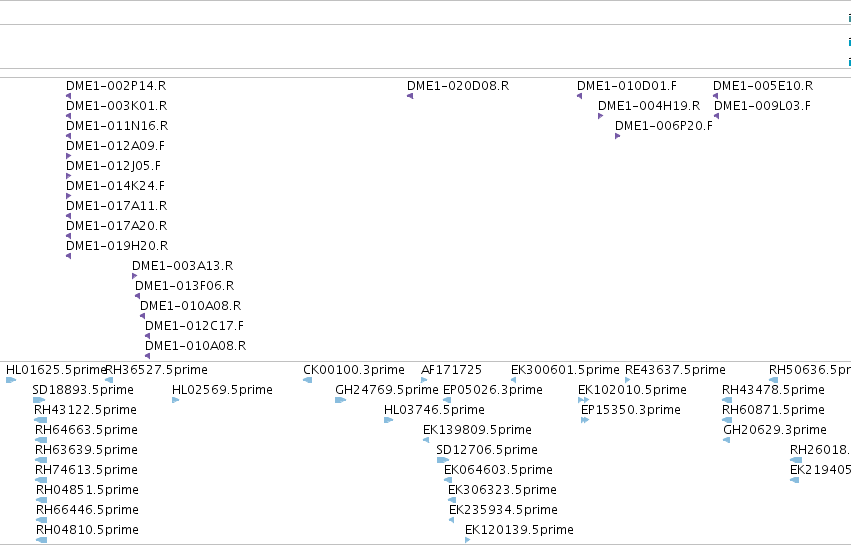The width and height of the screenshot is (851, 545).
Task: Click the blue arrow under SD12706.5prime
Action: (x=442, y=460)
